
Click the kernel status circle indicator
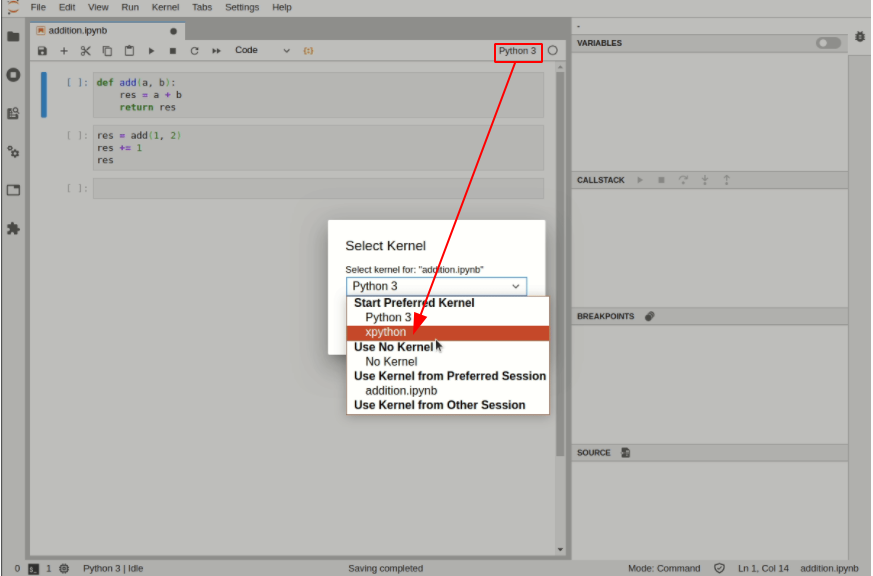click(552, 51)
